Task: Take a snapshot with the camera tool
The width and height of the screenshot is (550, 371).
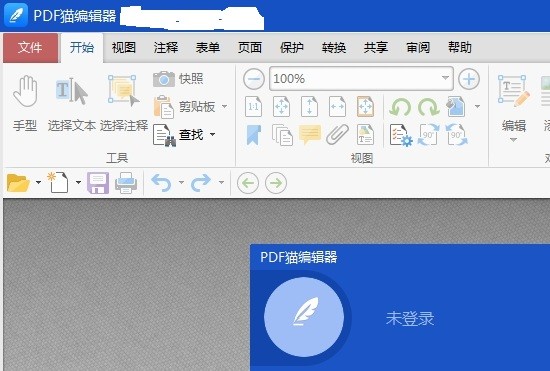Action: tap(179, 79)
